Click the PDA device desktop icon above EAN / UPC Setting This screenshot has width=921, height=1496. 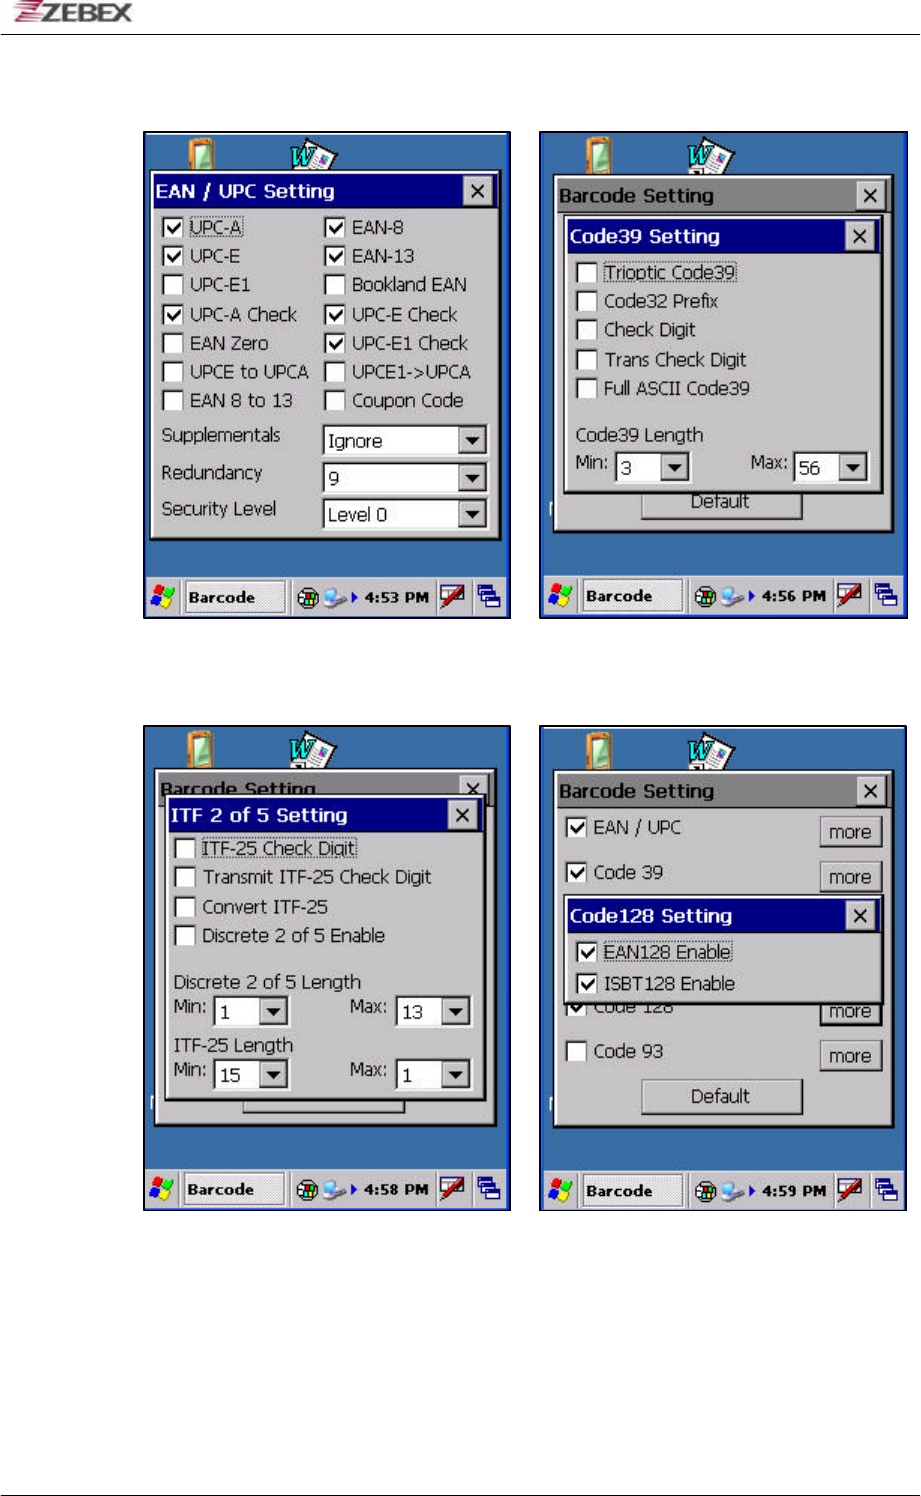[201, 154]
